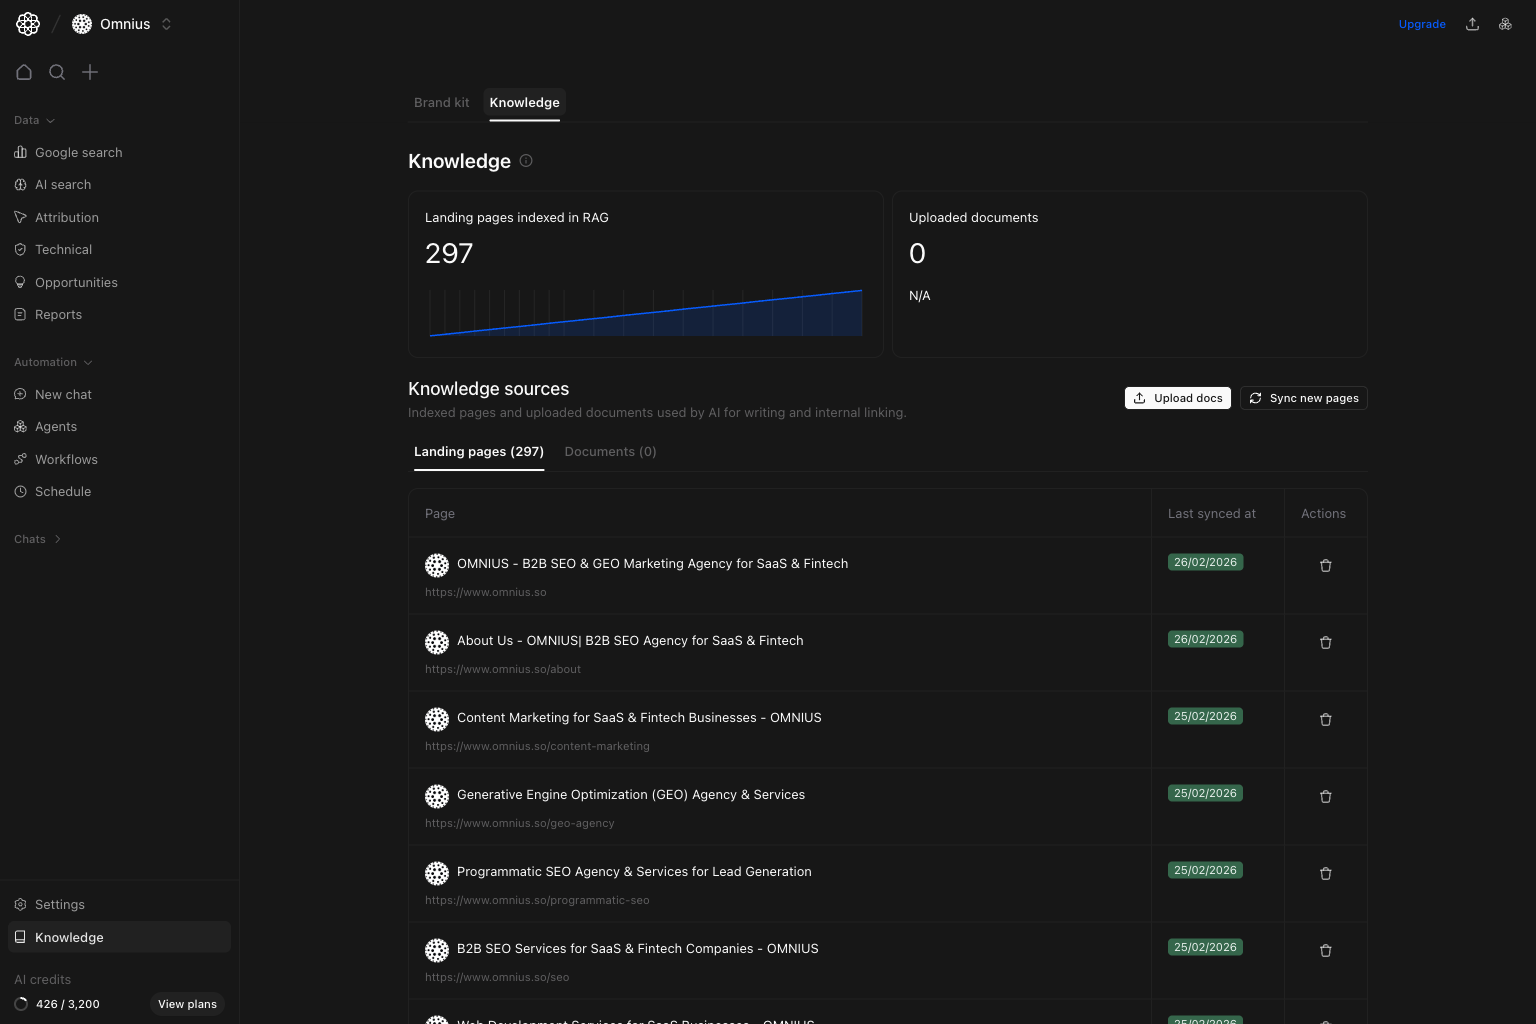Select AI search from the sidebar
Image resolution: width=1536 pixels, height=1024 pixels.
click(x=62, y=184)
